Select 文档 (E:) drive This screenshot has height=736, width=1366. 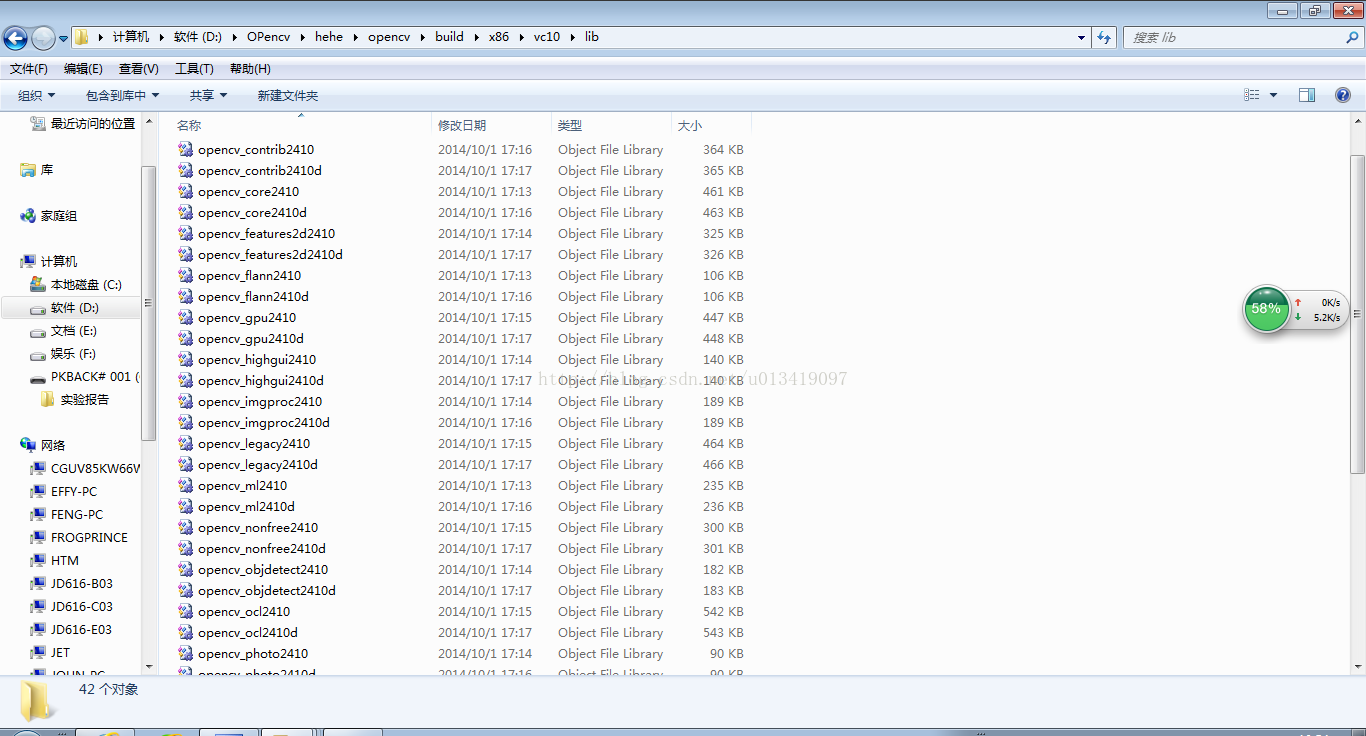63,330
